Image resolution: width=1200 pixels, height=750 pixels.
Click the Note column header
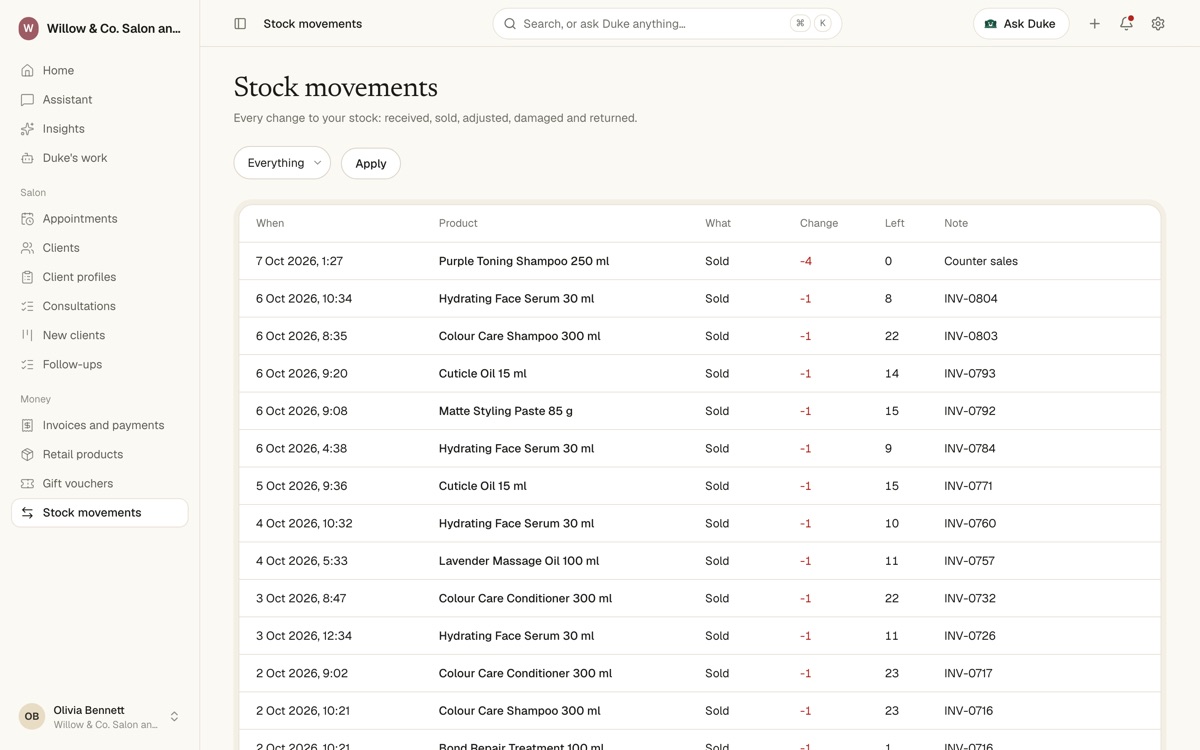(x=956, y=223)
